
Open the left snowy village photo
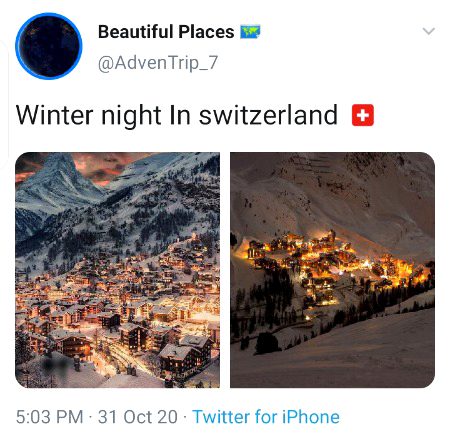117,270
